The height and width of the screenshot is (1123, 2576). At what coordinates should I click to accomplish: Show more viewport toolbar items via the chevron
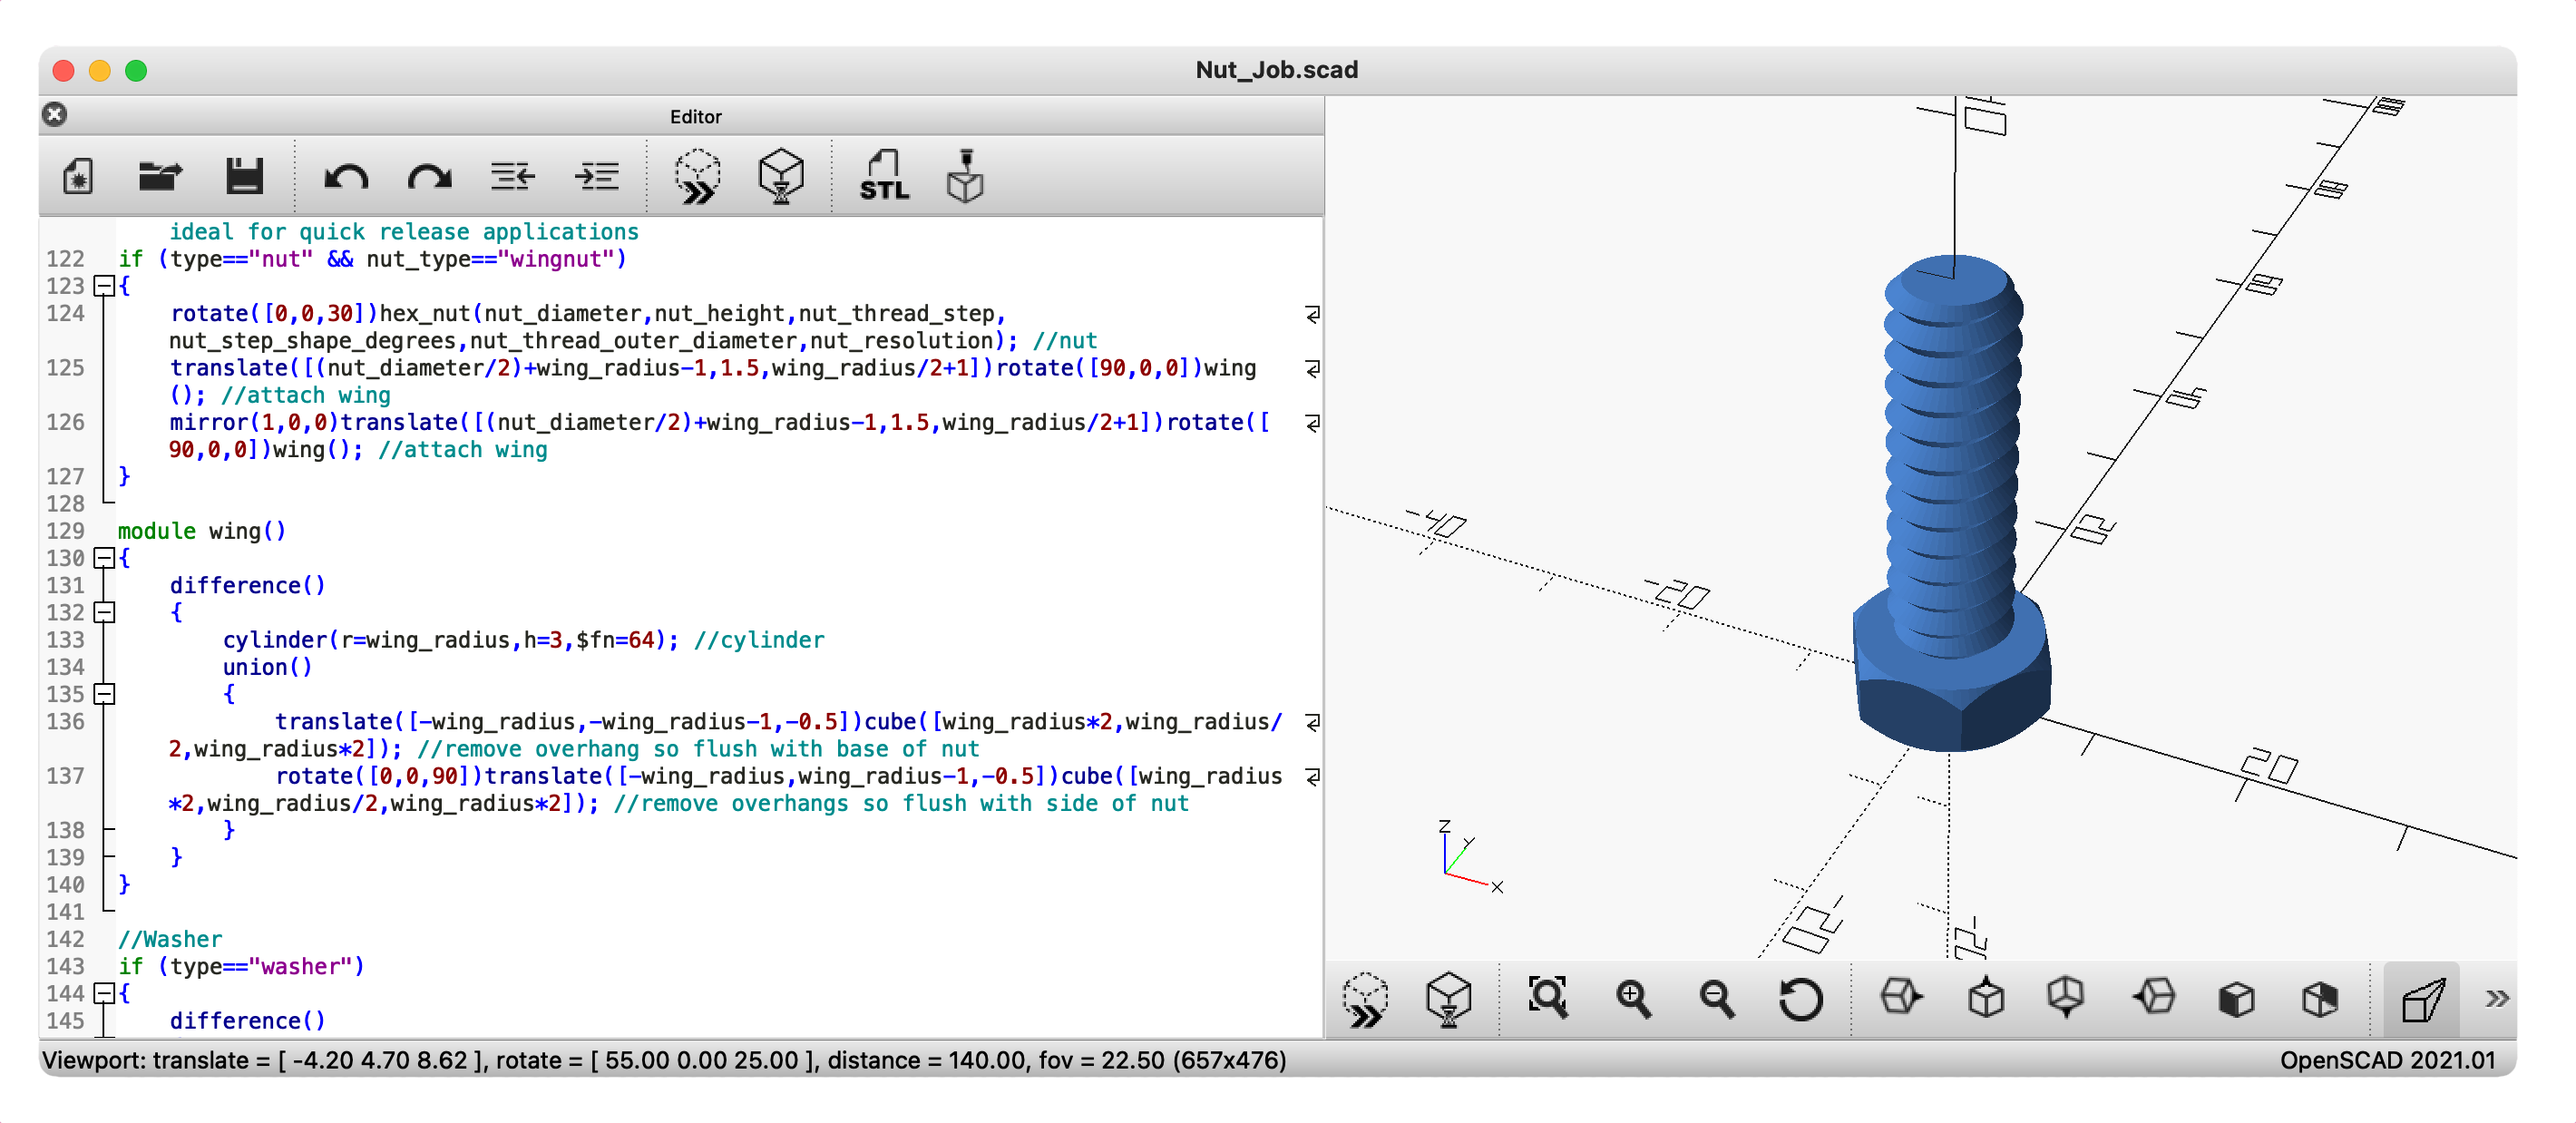tap(2496, 997)
